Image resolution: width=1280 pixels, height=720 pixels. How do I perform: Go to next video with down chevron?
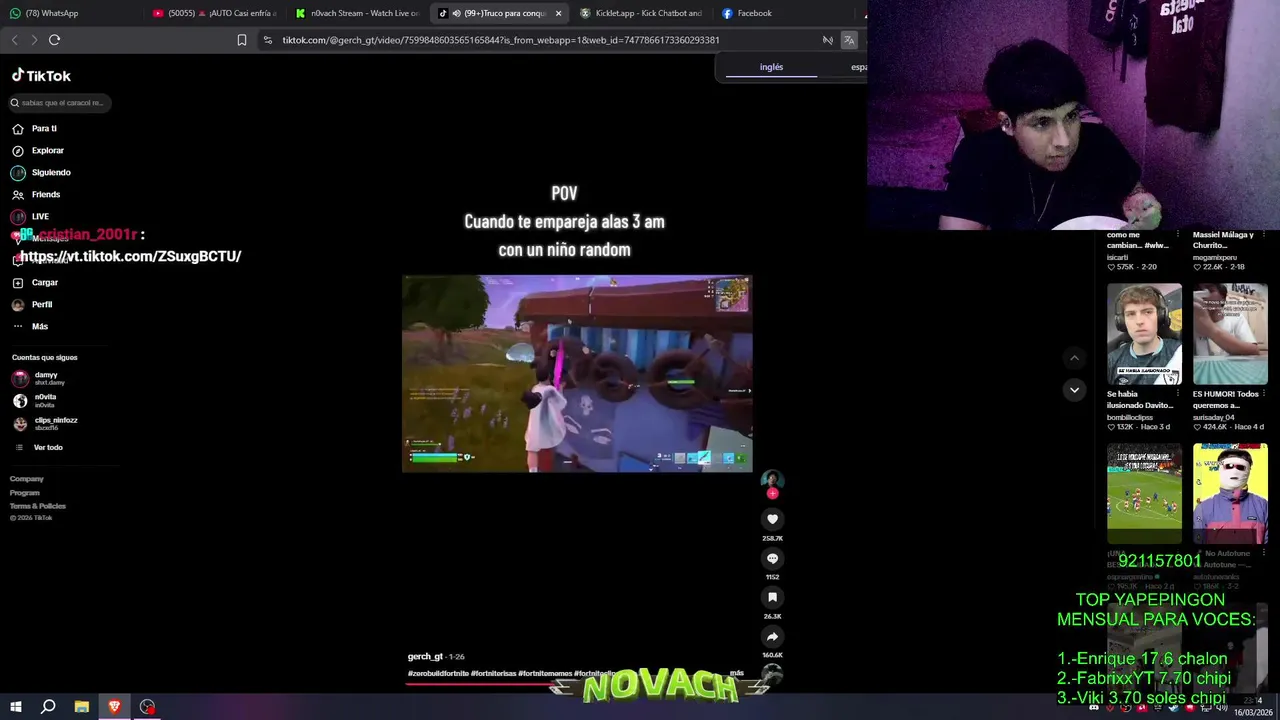[1074, 390]
